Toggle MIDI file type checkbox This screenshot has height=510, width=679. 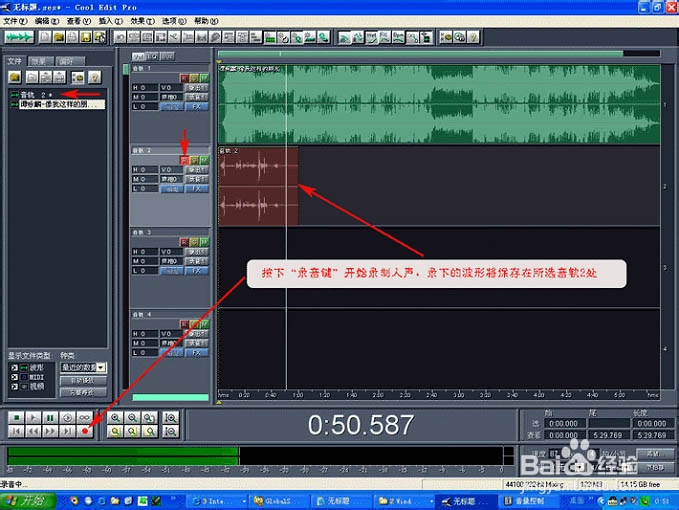point(15,377)
